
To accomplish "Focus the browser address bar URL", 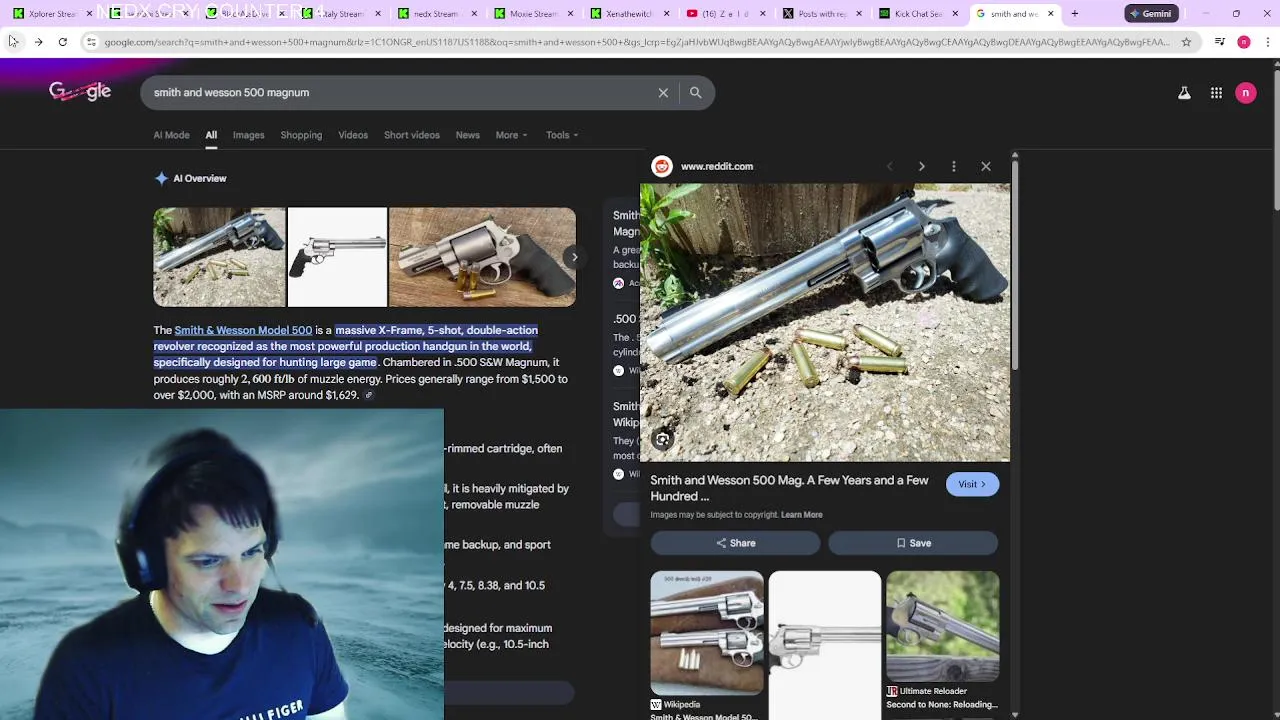I will 636,42.
